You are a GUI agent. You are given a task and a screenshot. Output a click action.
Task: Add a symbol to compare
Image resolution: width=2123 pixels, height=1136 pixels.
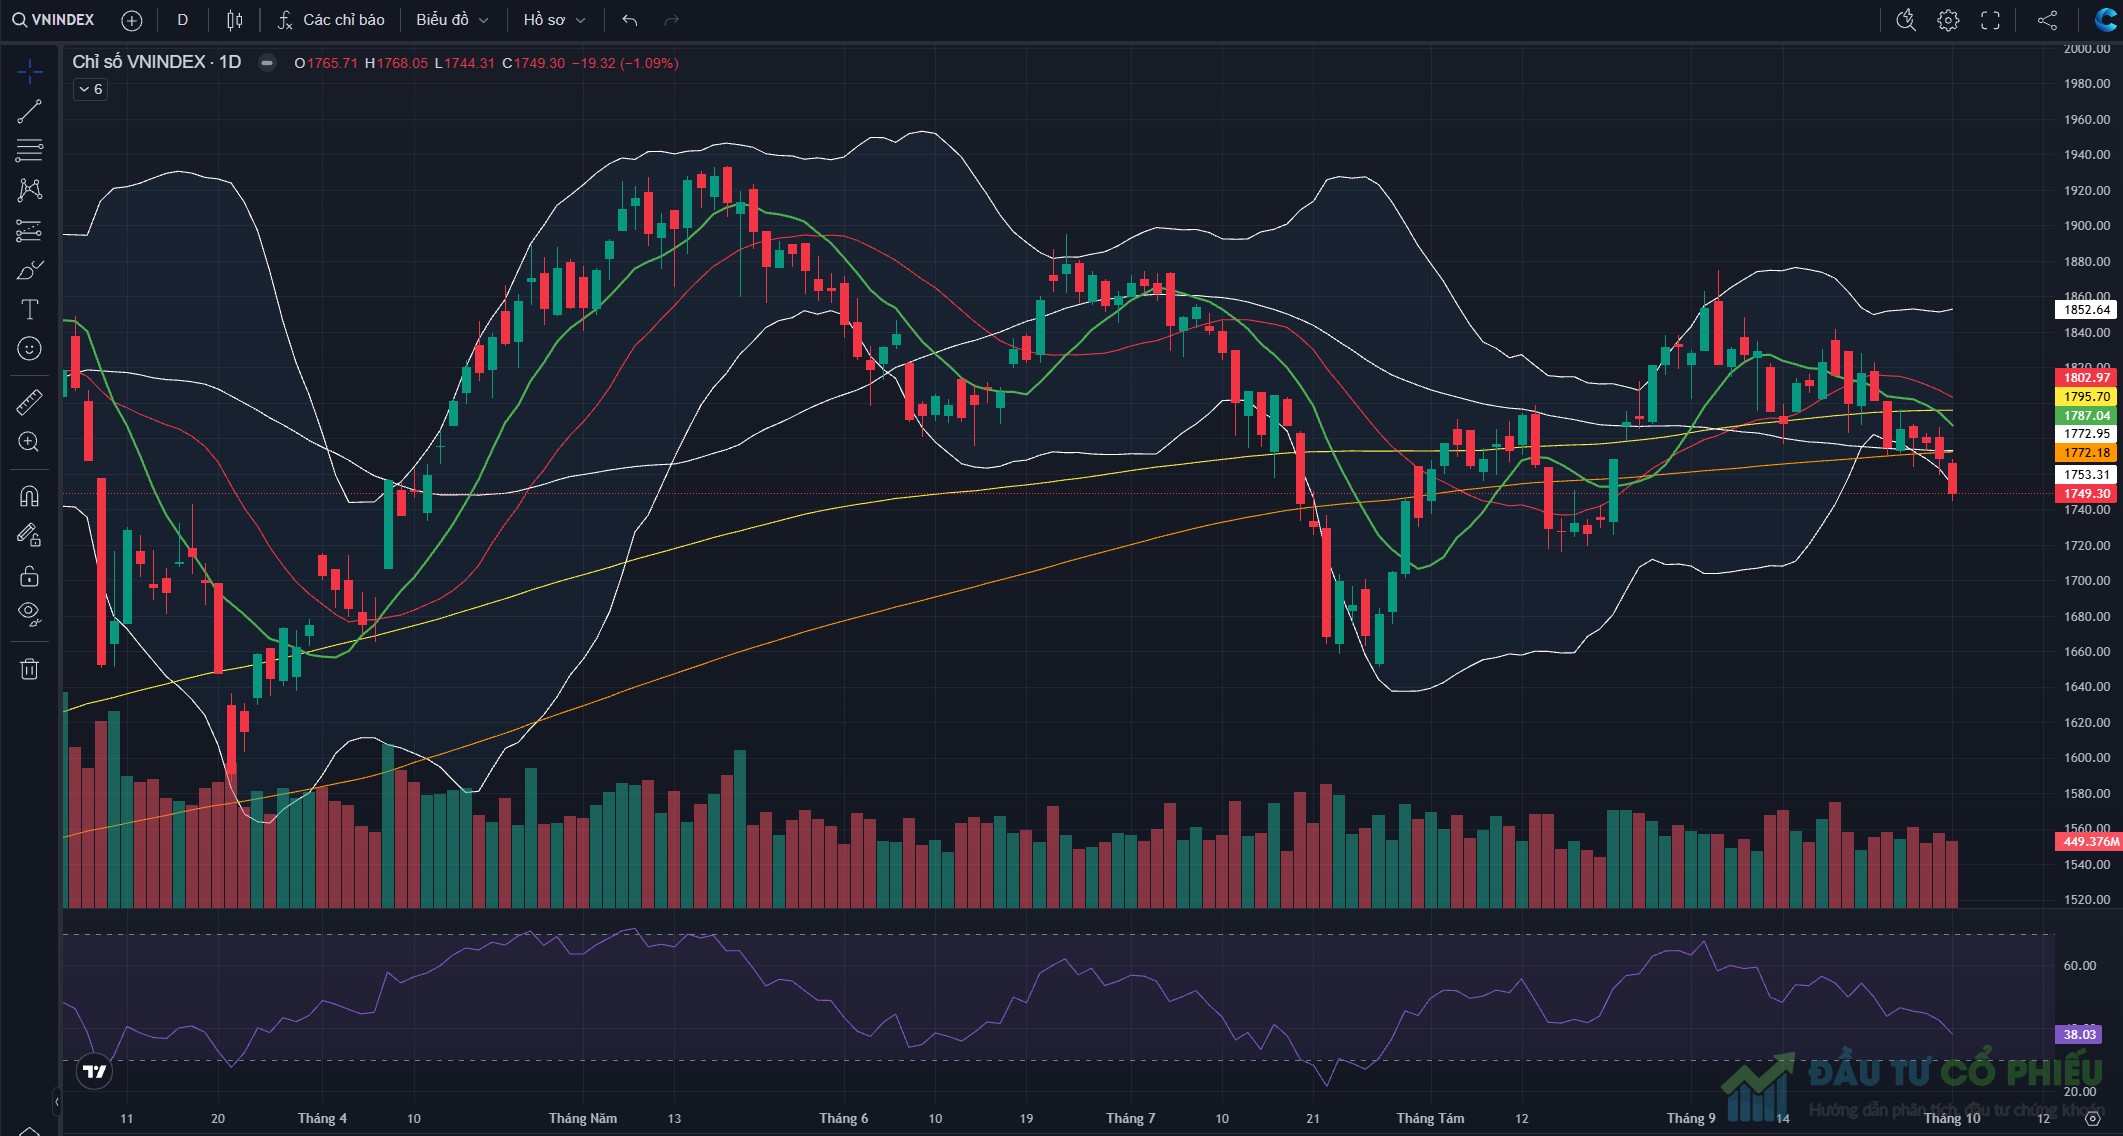click(x=131, y=20)
